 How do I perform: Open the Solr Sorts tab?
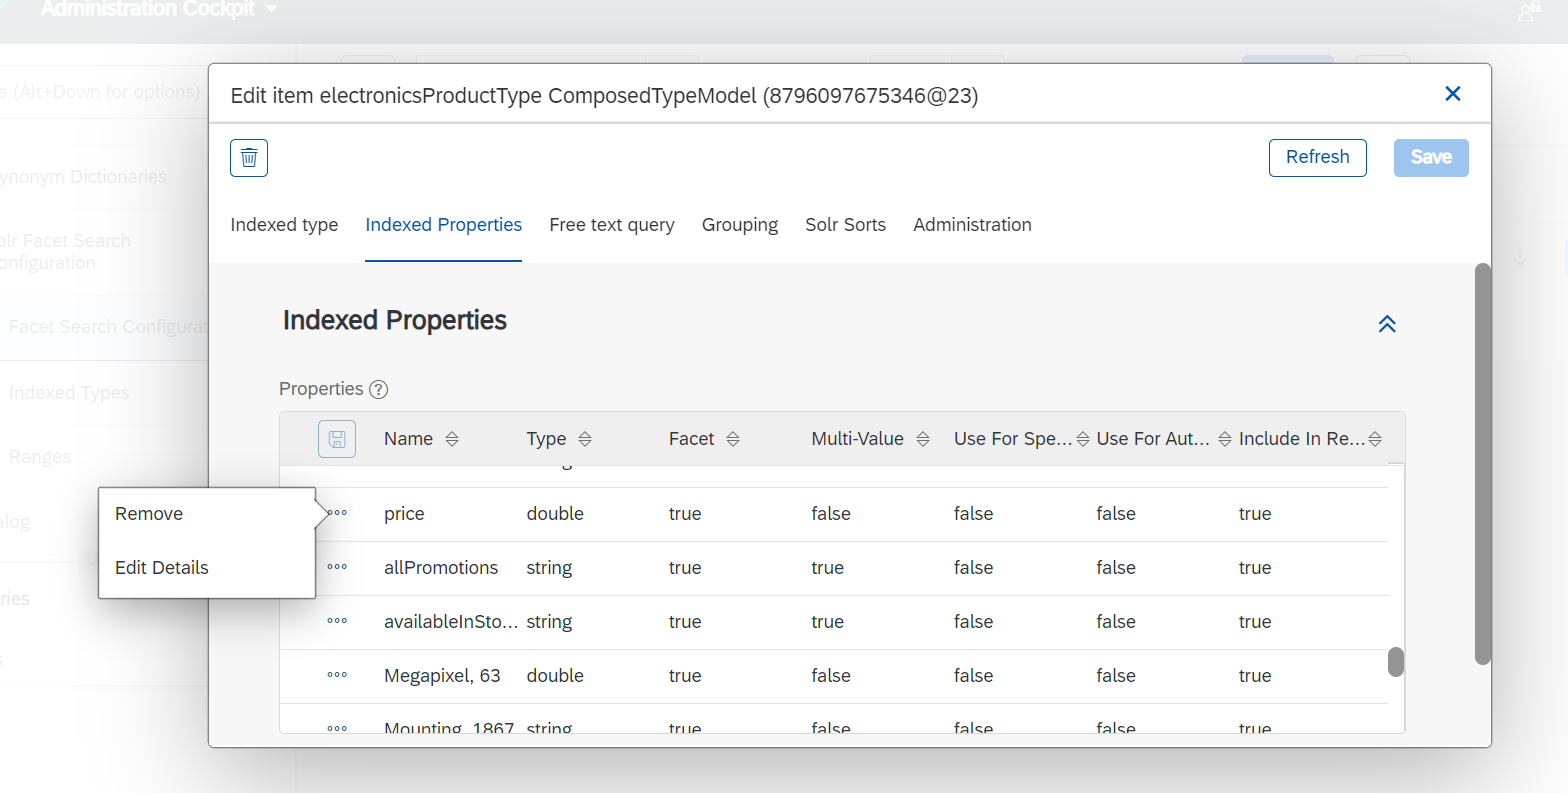click(x=845, y=225)
